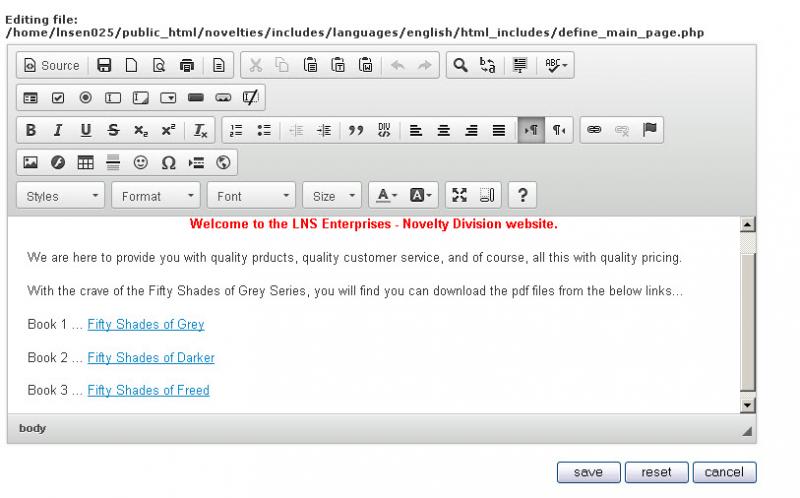The width and height of the screenshot is (800, 498).
Task: Open the Background Color picker
Action: pyautogui.click(x=421, y=195)
